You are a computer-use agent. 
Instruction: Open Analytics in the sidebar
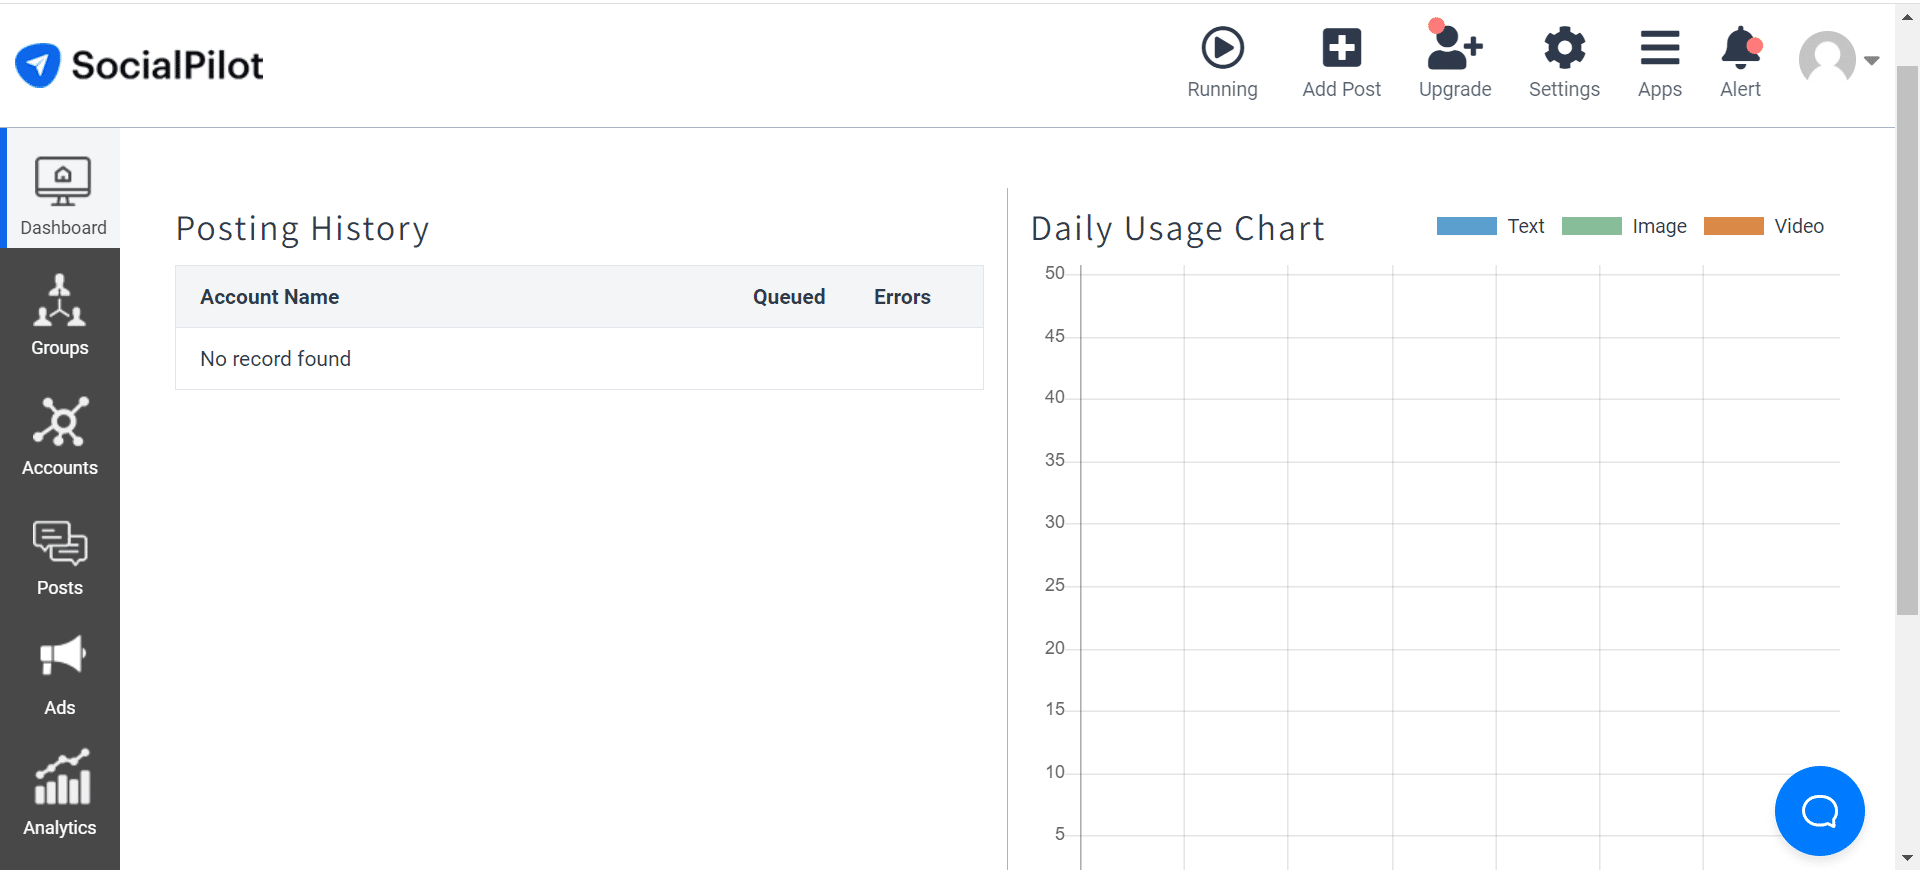[x=60, y=794]
